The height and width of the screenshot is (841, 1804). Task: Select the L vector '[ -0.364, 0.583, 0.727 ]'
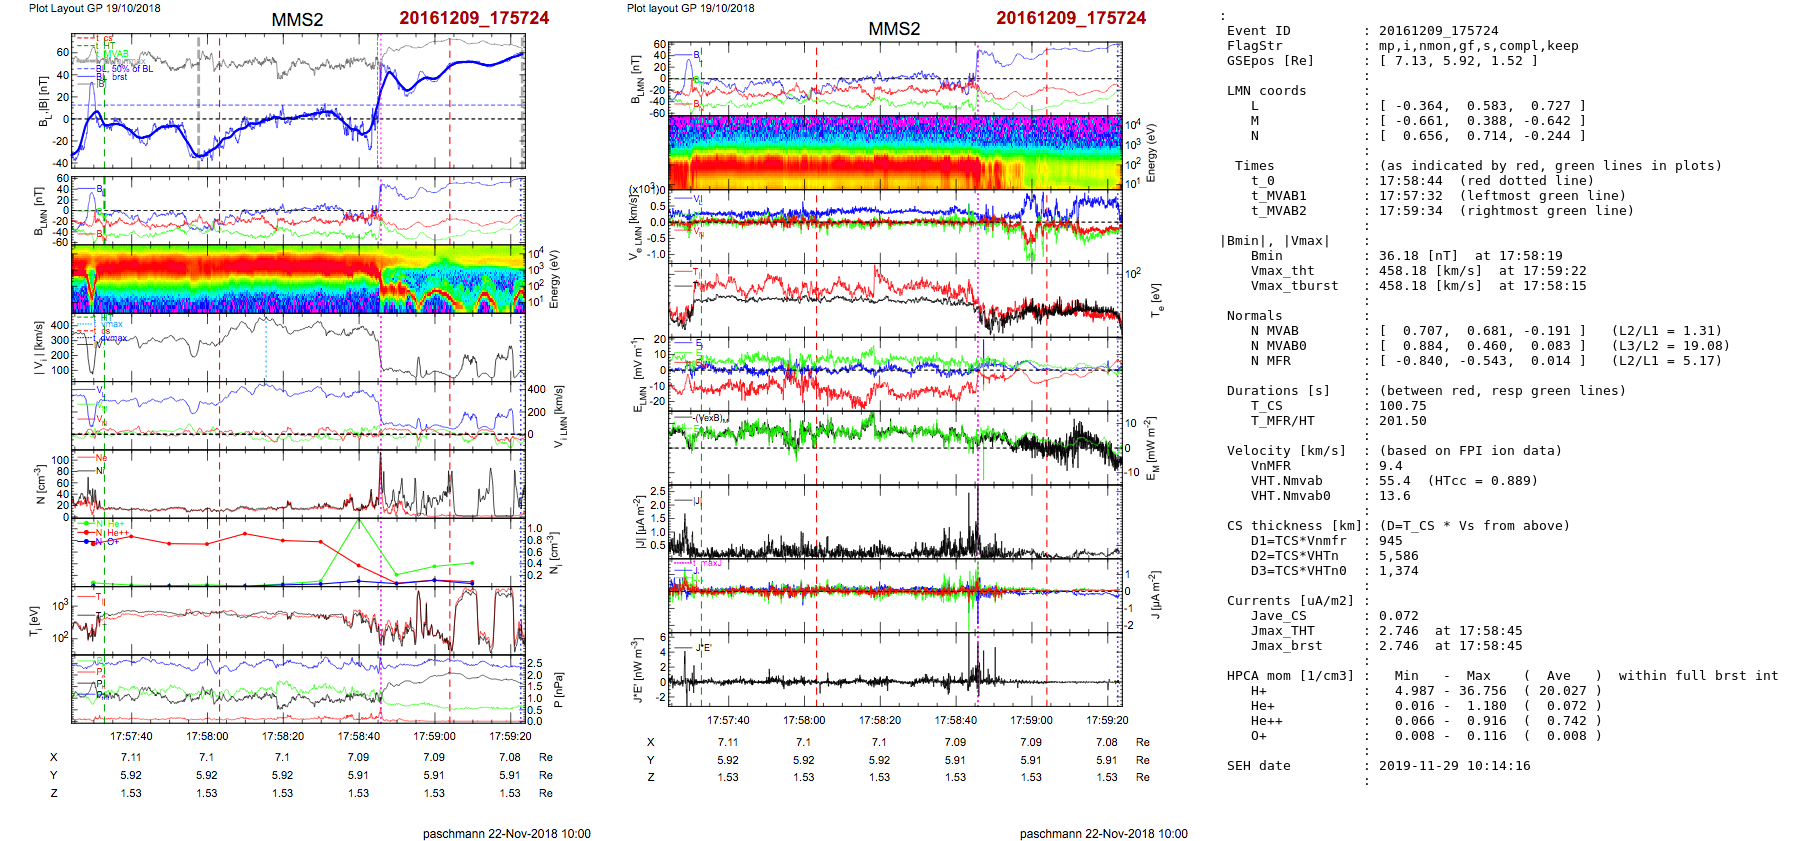coord(1483,106)
